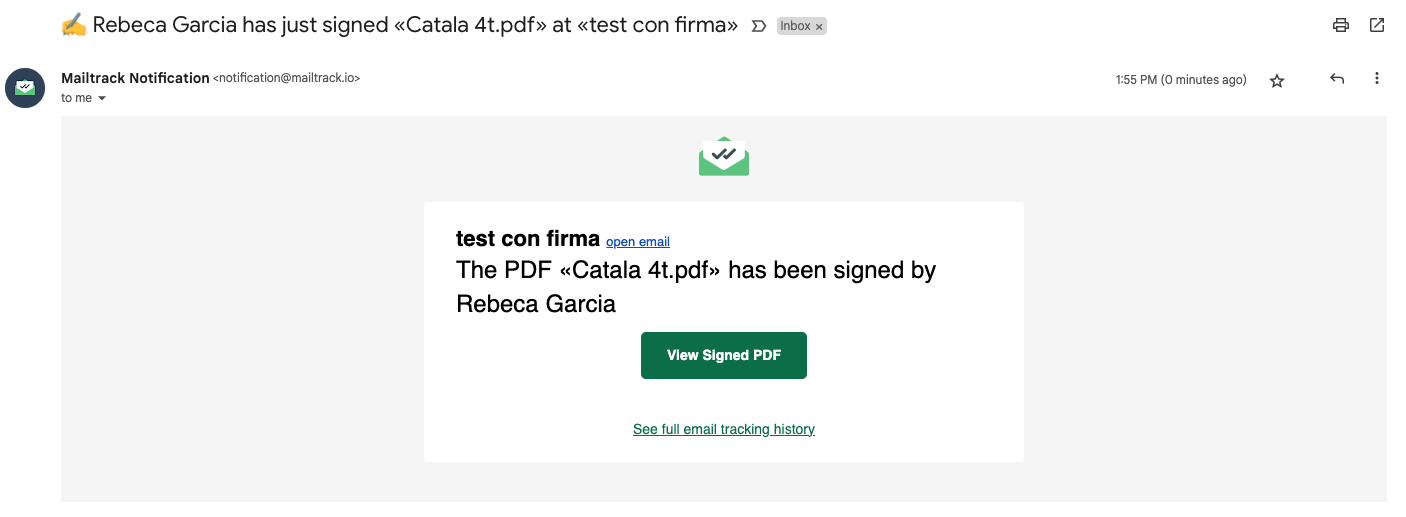Open the email in a new window
This screenshot has width=1406, height=517.
coord(1377,26)
